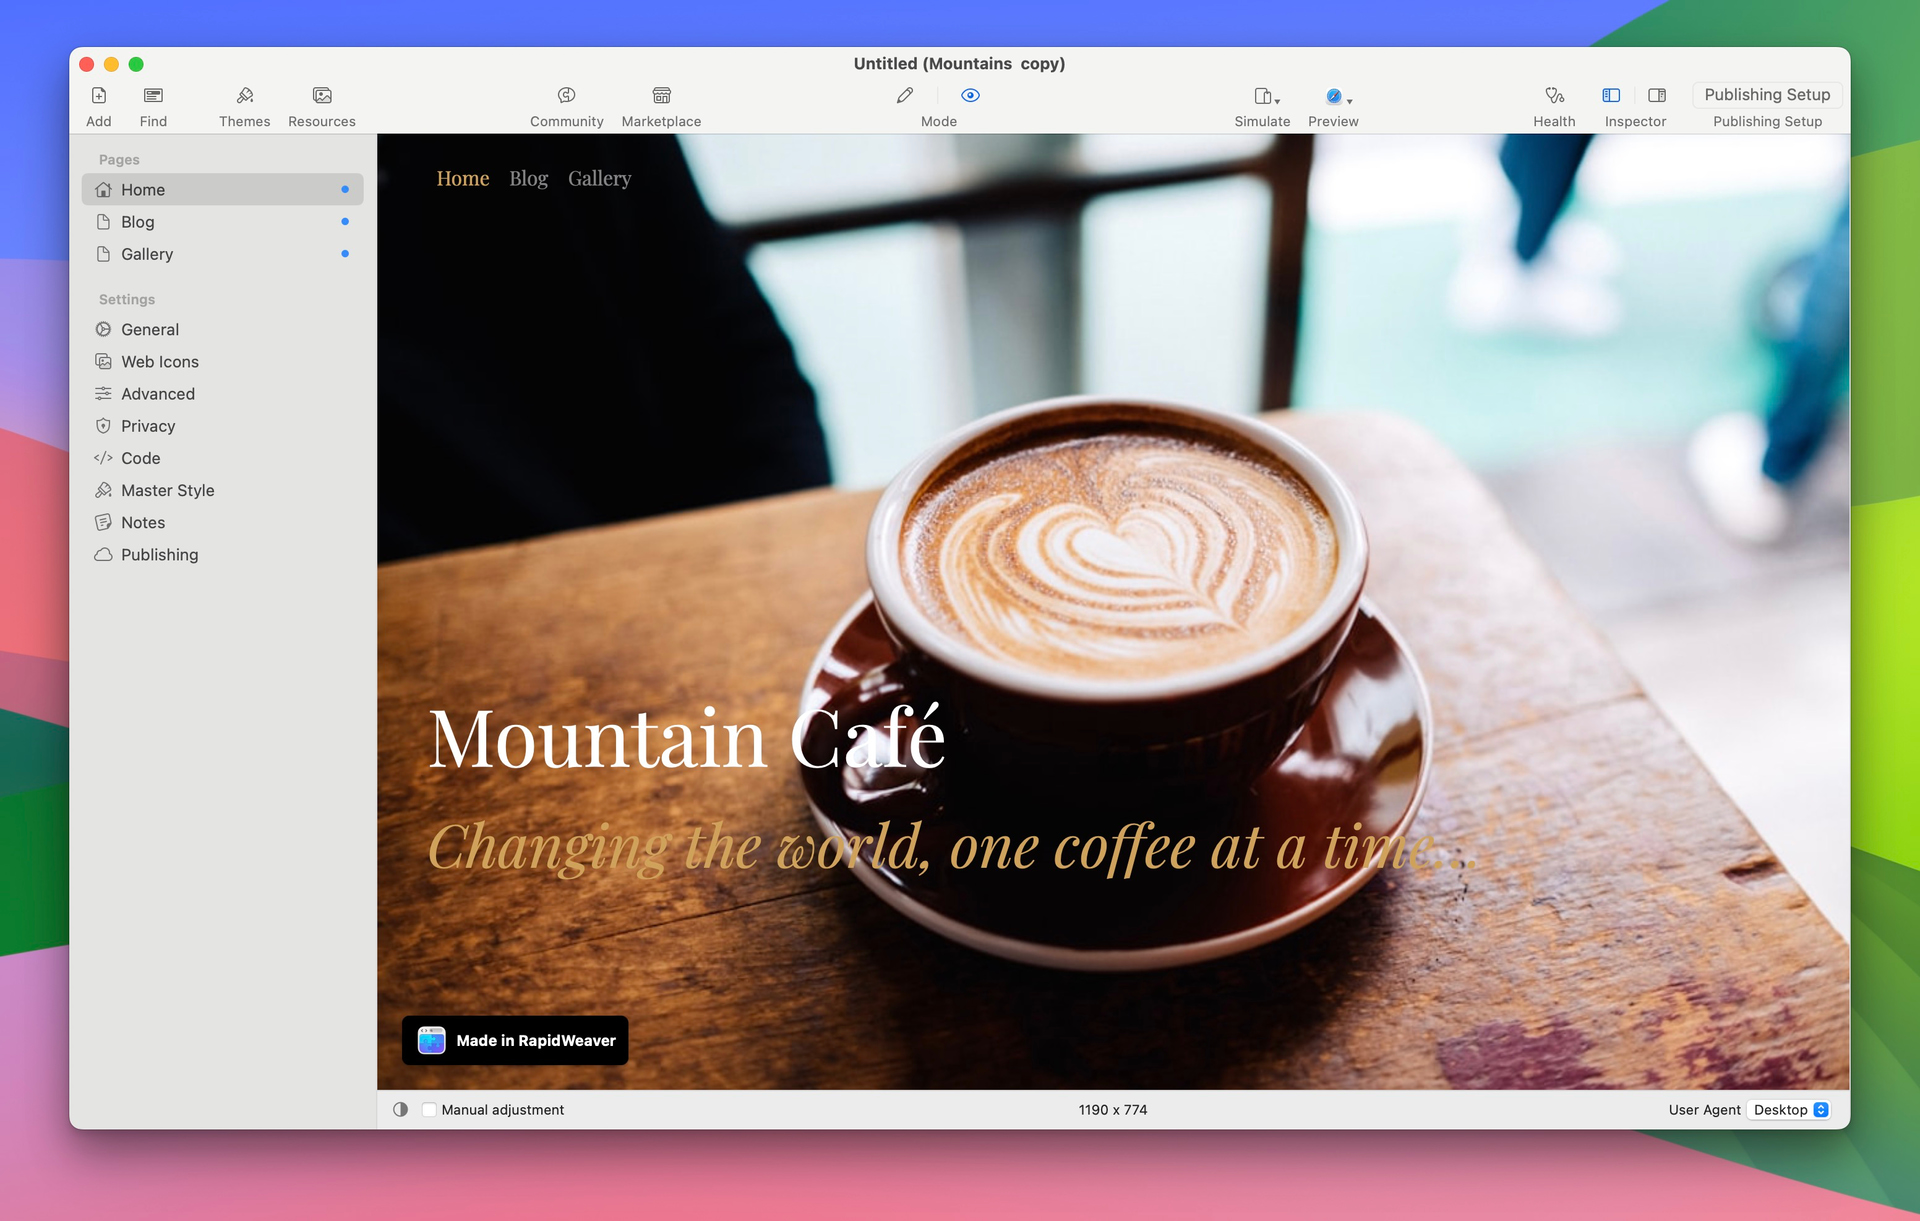Click the Made in RapidWeaver badge

515,1041
